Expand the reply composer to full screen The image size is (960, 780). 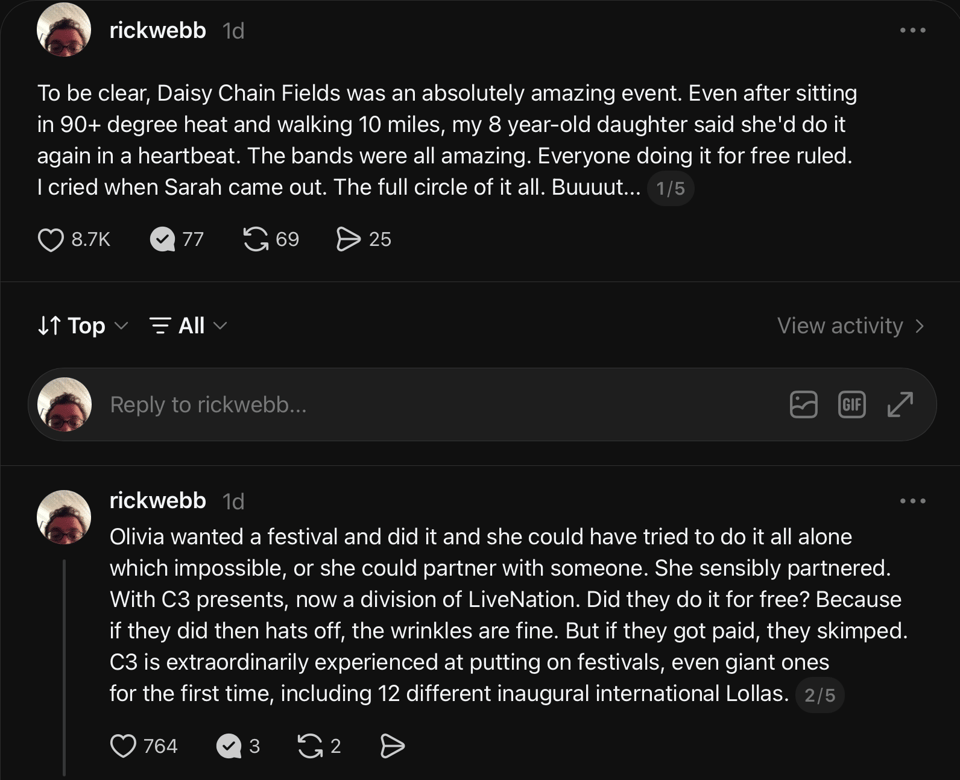900,405
